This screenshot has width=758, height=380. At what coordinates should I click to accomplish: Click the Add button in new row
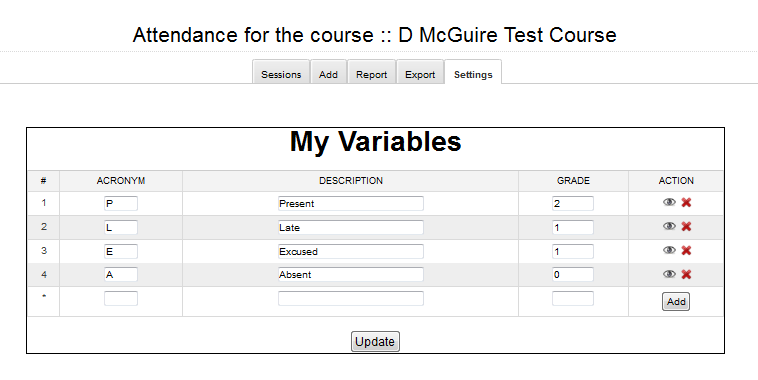pos(676,302)
